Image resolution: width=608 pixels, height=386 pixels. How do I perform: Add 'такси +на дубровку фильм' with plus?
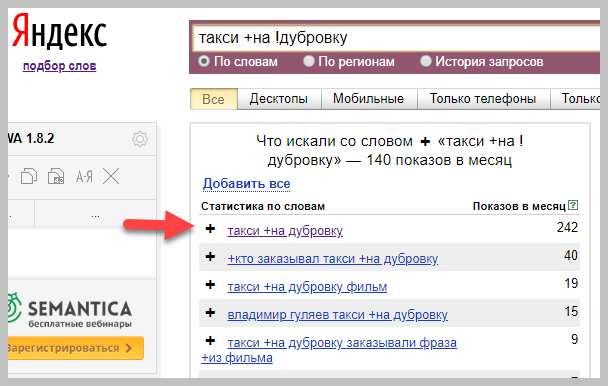(x=210, y=285)
